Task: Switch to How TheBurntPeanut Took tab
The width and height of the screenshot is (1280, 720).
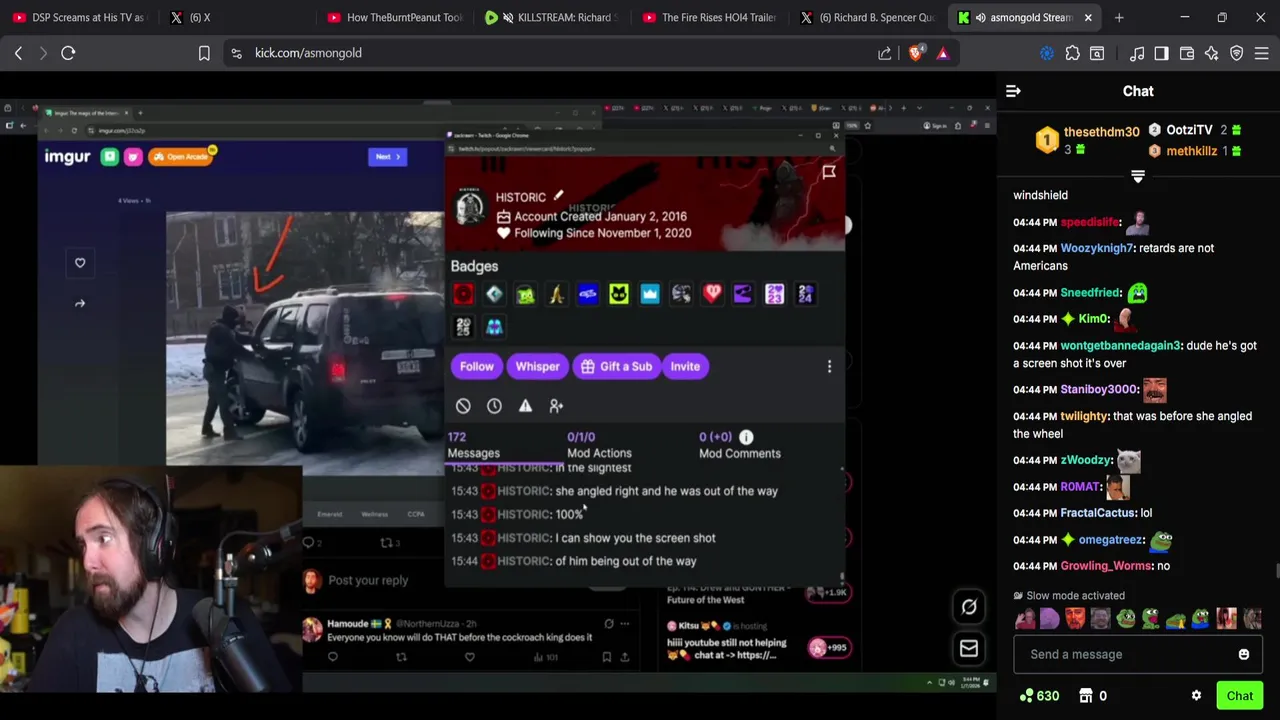Action: tap(395, 17)
